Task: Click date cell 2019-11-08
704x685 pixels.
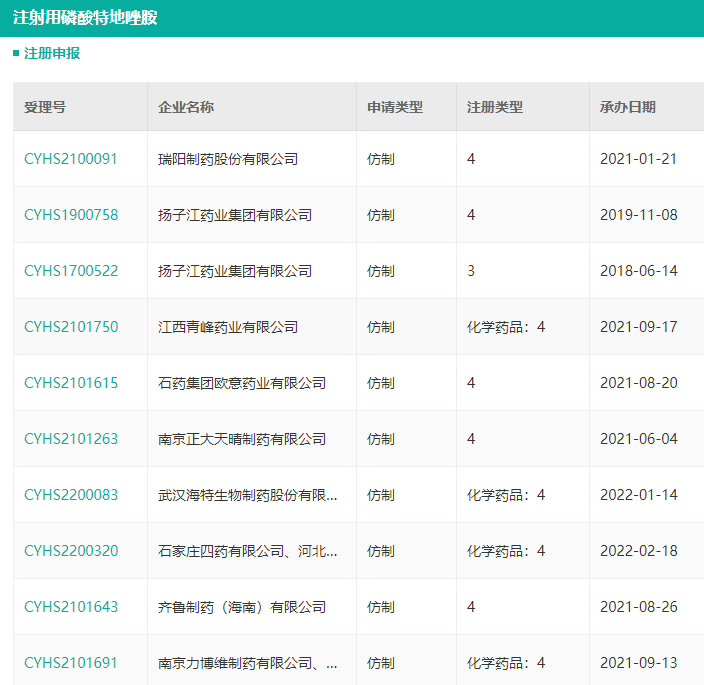Action: point(639,215)
